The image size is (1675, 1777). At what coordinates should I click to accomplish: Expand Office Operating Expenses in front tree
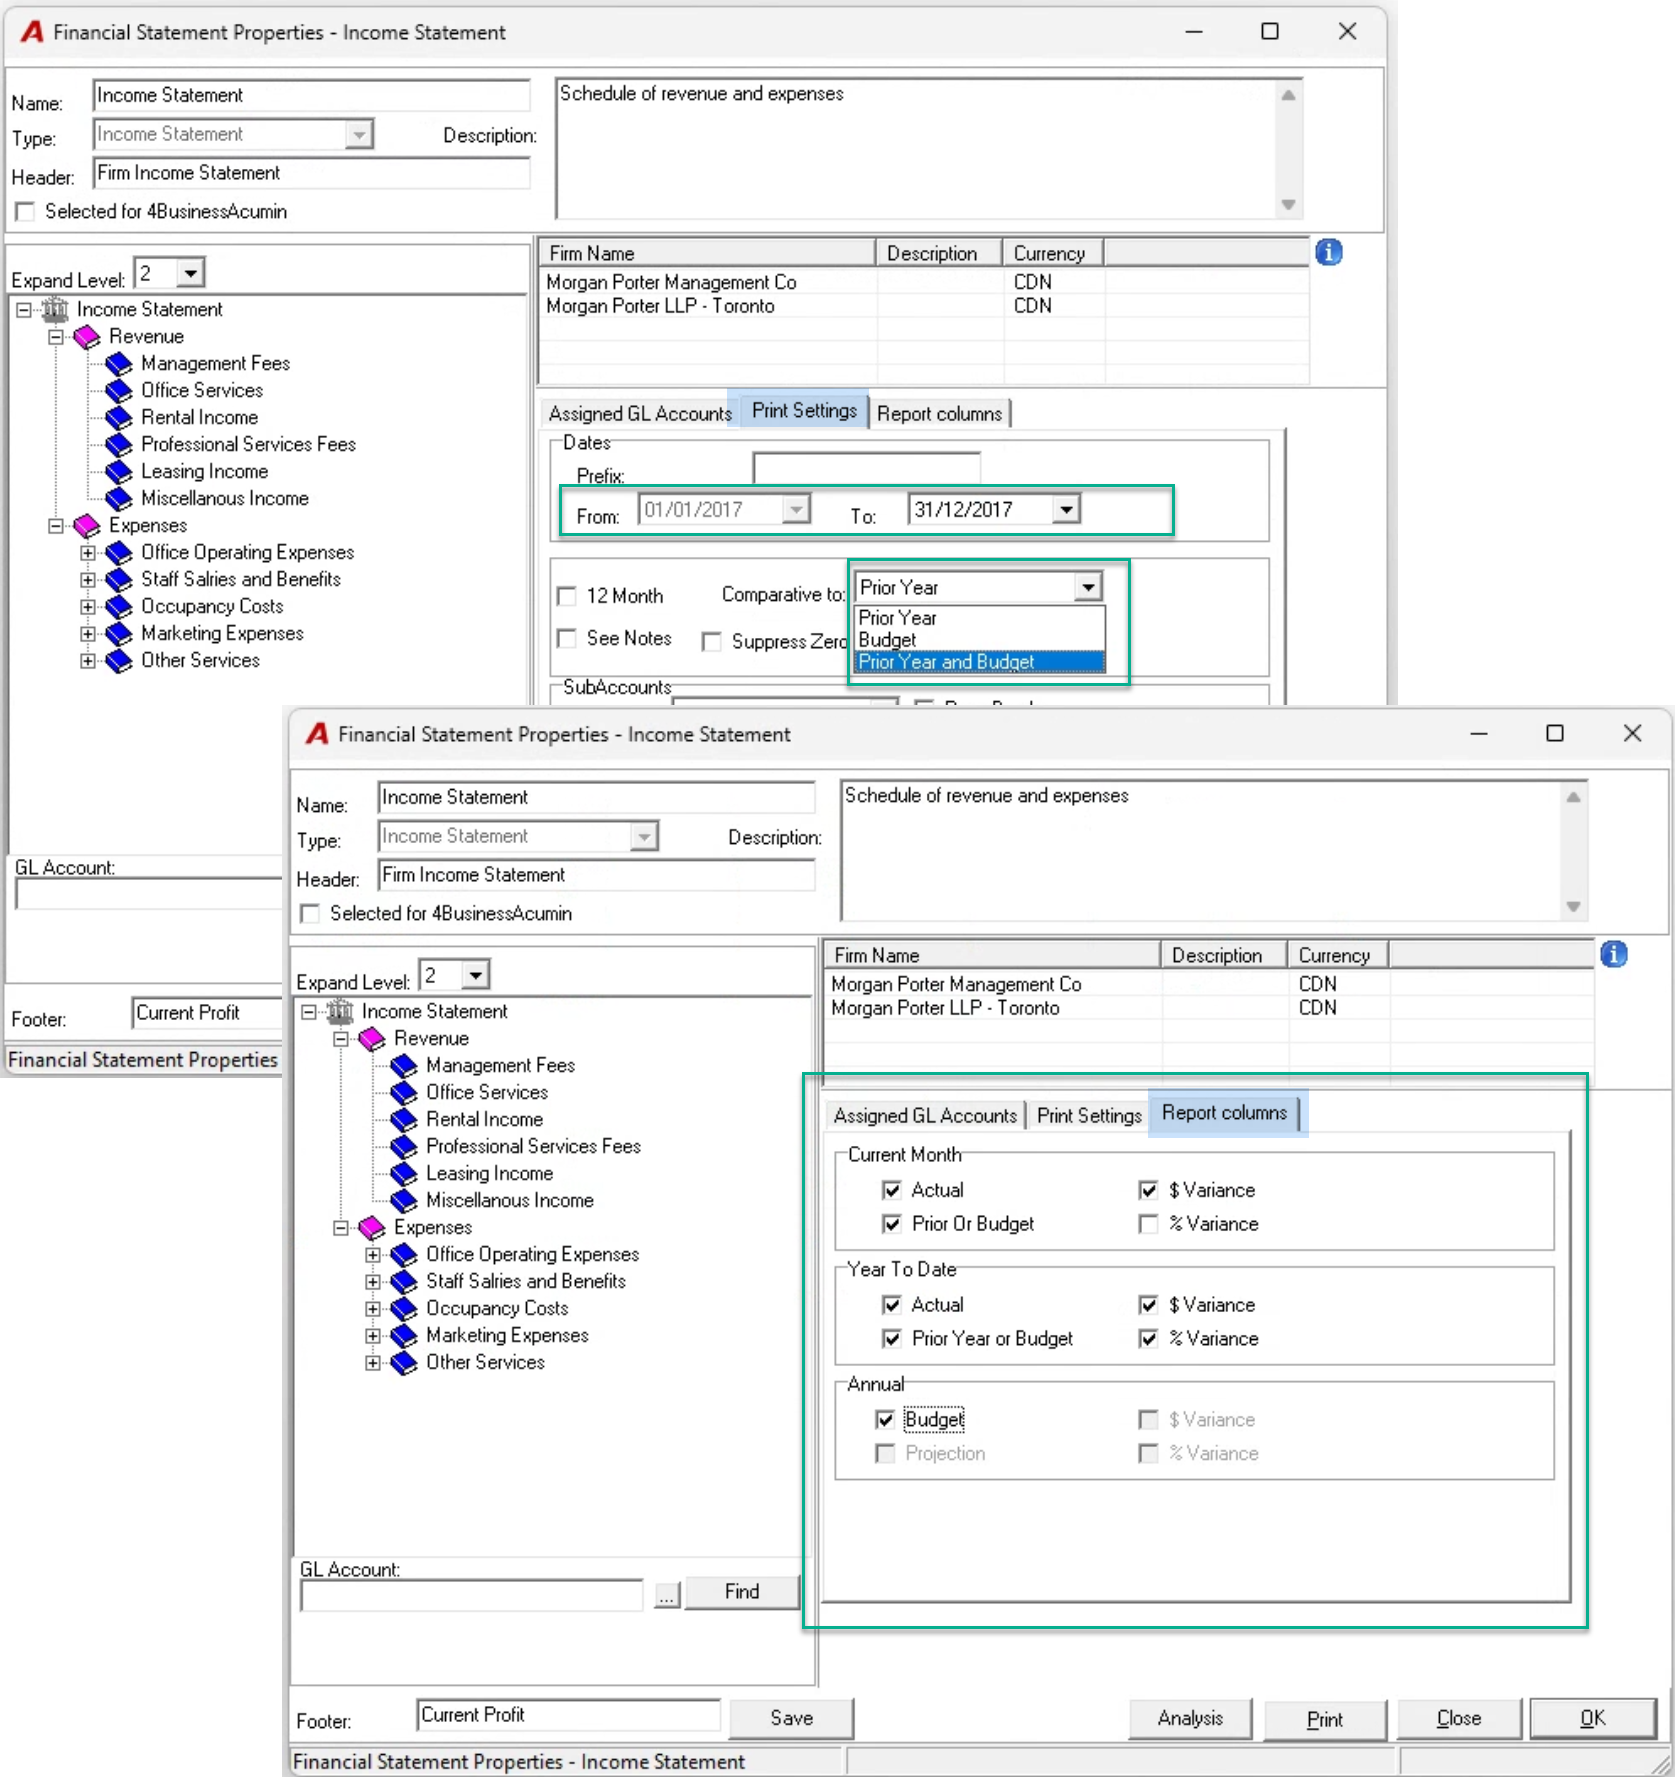tap(372, 1254)
